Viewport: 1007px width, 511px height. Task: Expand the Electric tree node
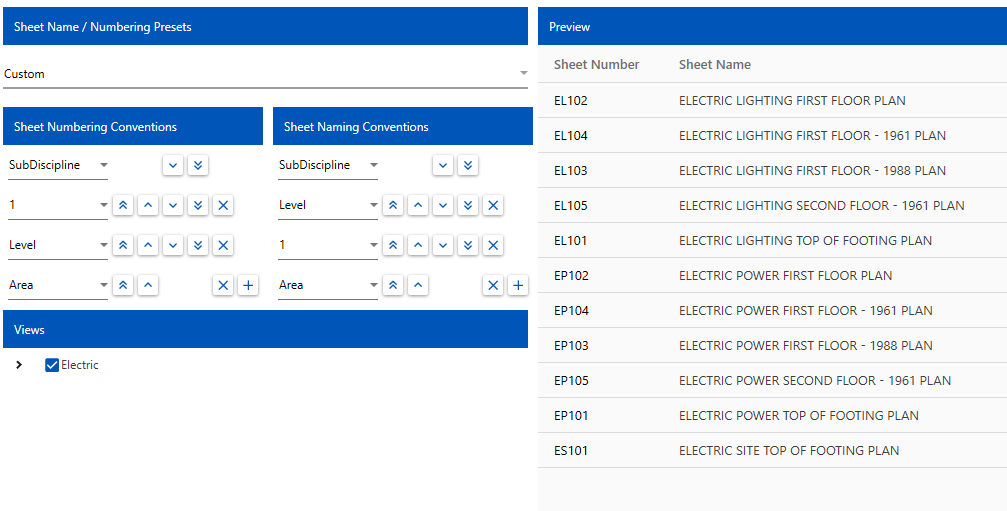click(19, 365)
